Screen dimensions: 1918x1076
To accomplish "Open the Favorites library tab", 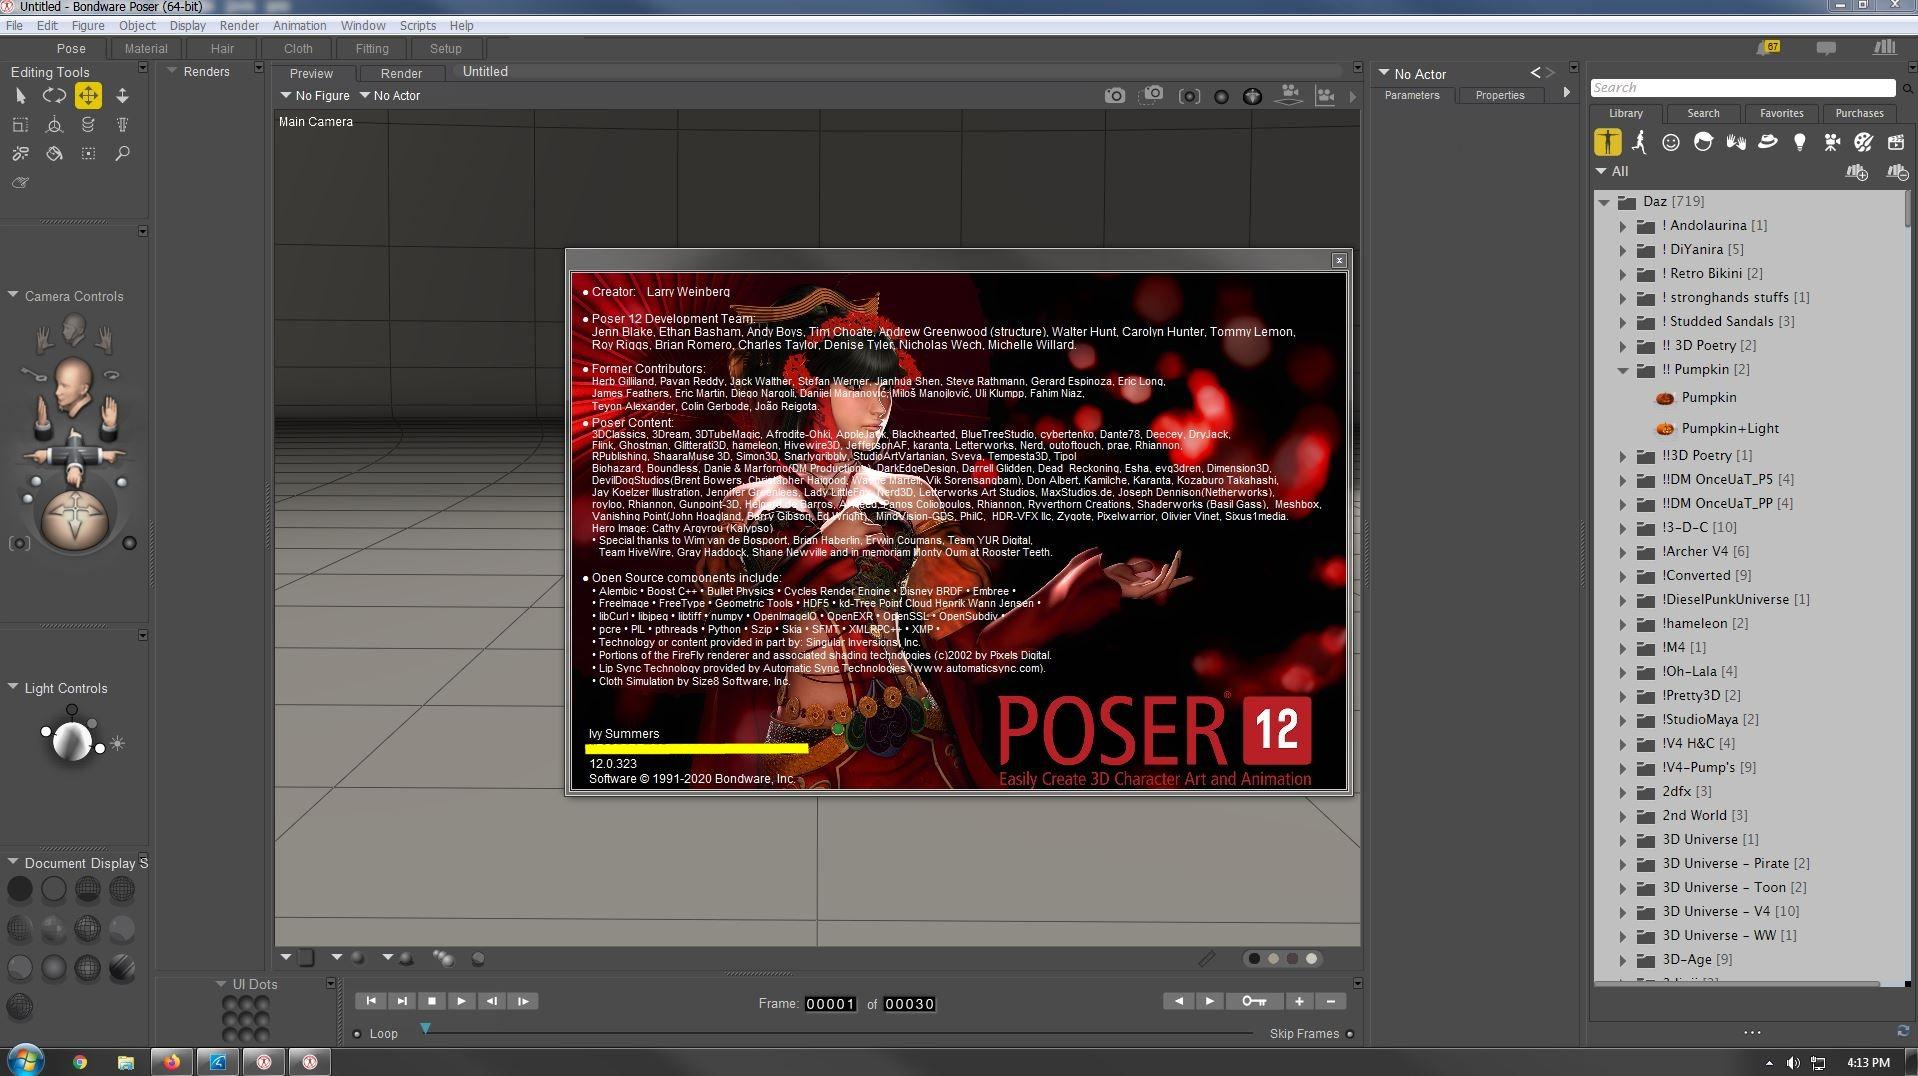I will pos(1781,113).
